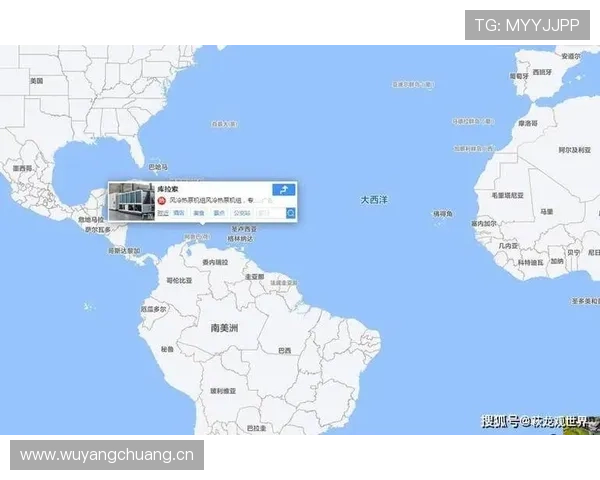Click the 风冷热泵机组 ad link in popup

pyautogui.click(x=212, y=200)
